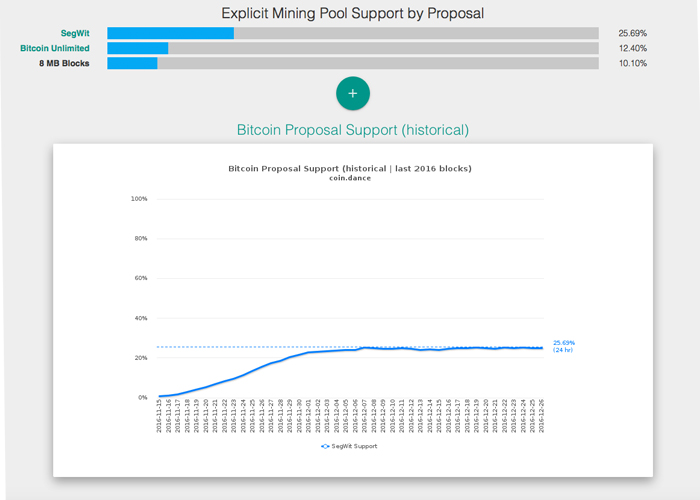Screen dimensions: 700x500
Task: Click the 2016-12-01 x-axis date label
Action: (308, 416)
